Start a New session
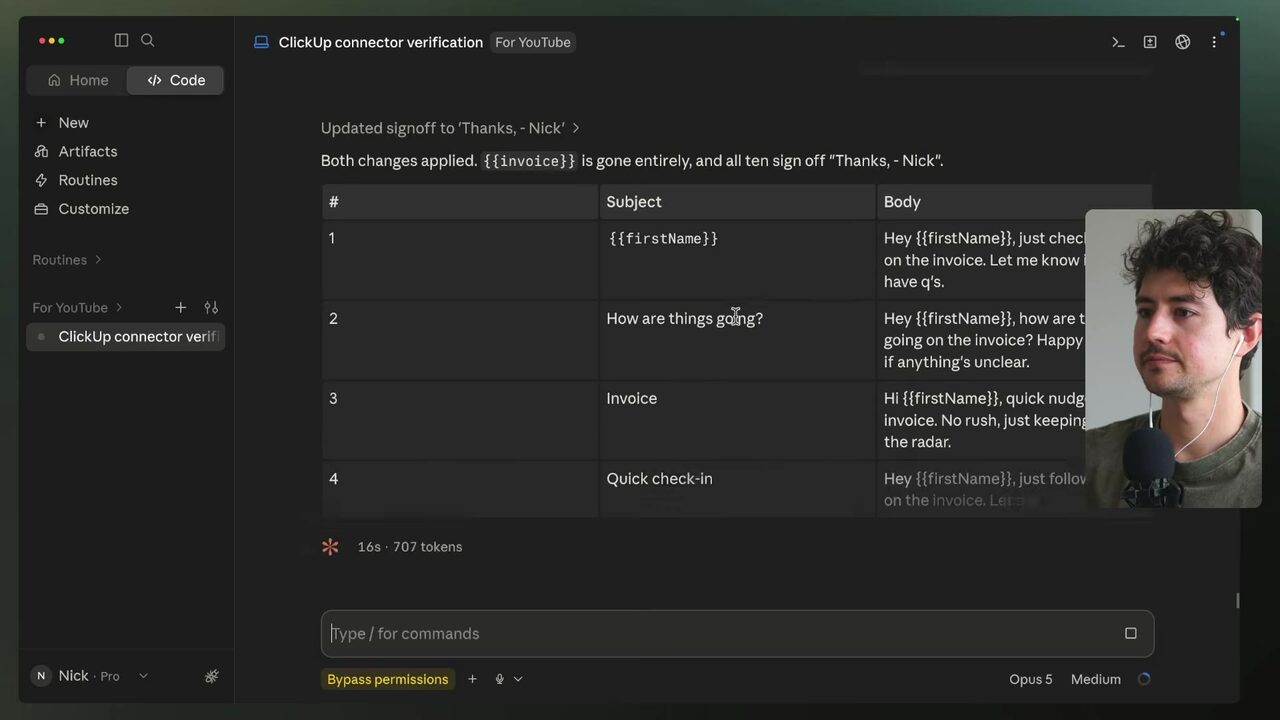 pyautogui.click(x=62, y=122)
